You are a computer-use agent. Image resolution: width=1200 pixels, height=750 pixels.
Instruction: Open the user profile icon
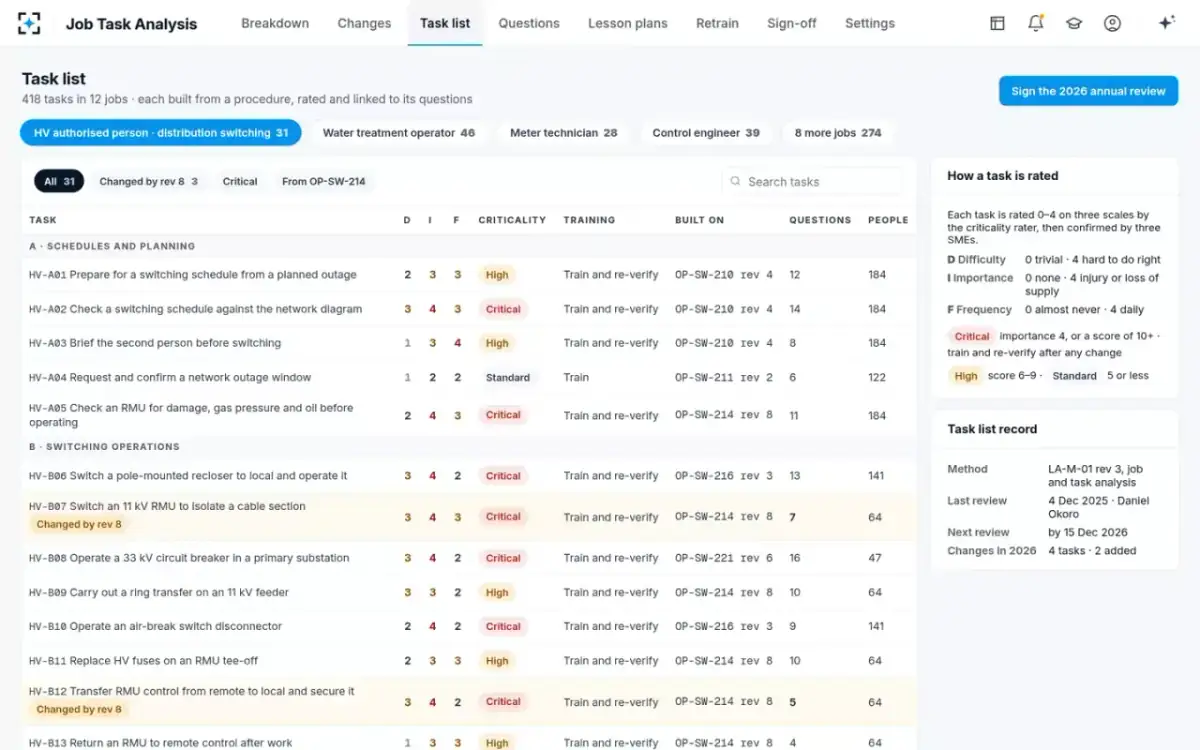(1112, 23)
